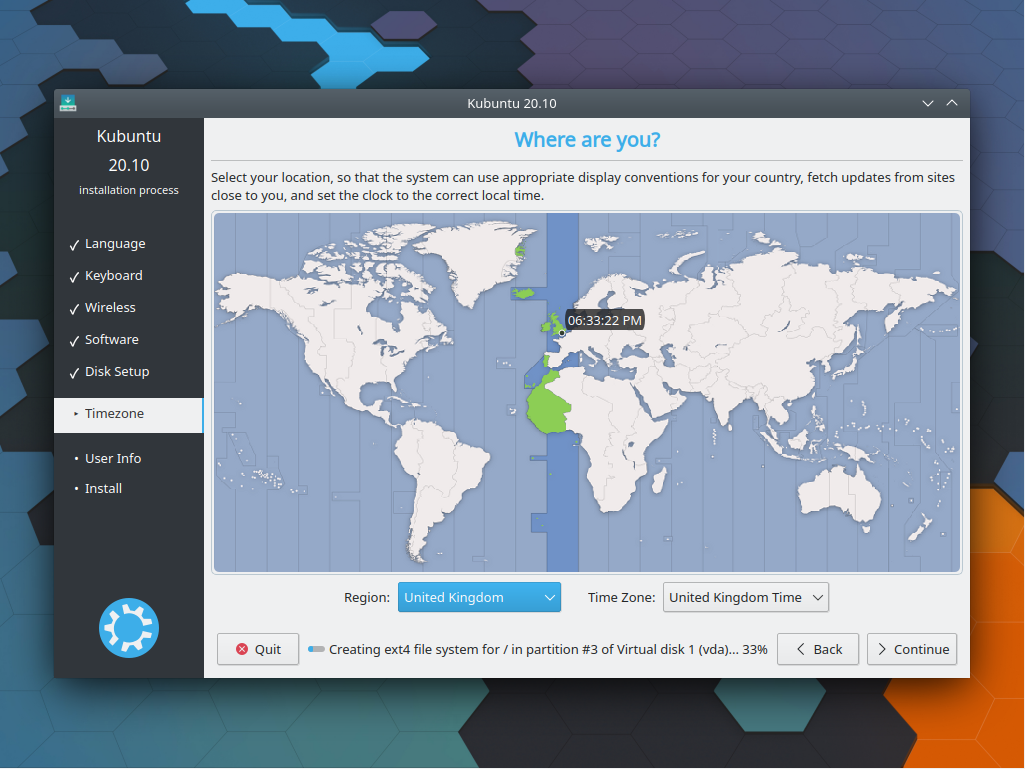Click the 'Where are you?' heading
The image size is (1025, 769).
[x=587, y=139]
